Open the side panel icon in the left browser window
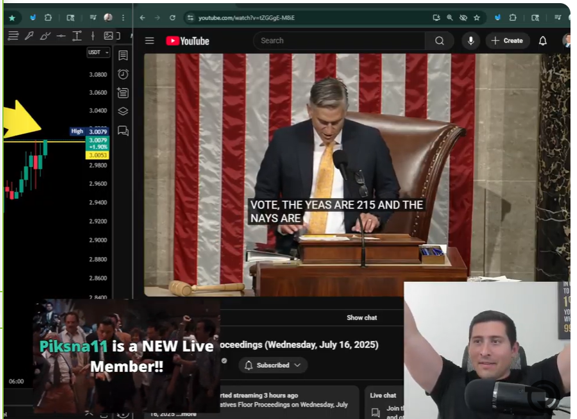The height and width of the screenshot is (419, 577). pos(70,17)
